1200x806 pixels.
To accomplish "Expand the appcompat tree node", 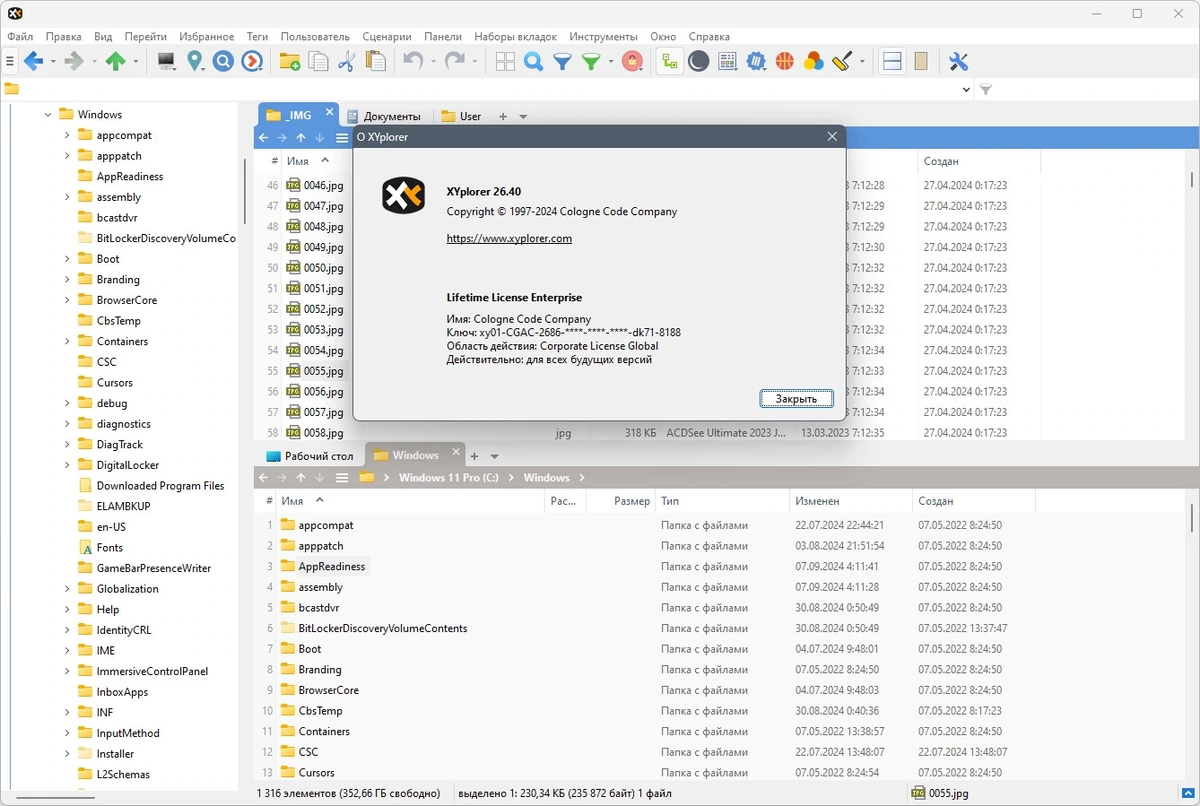I will click(x=67, y=135).
